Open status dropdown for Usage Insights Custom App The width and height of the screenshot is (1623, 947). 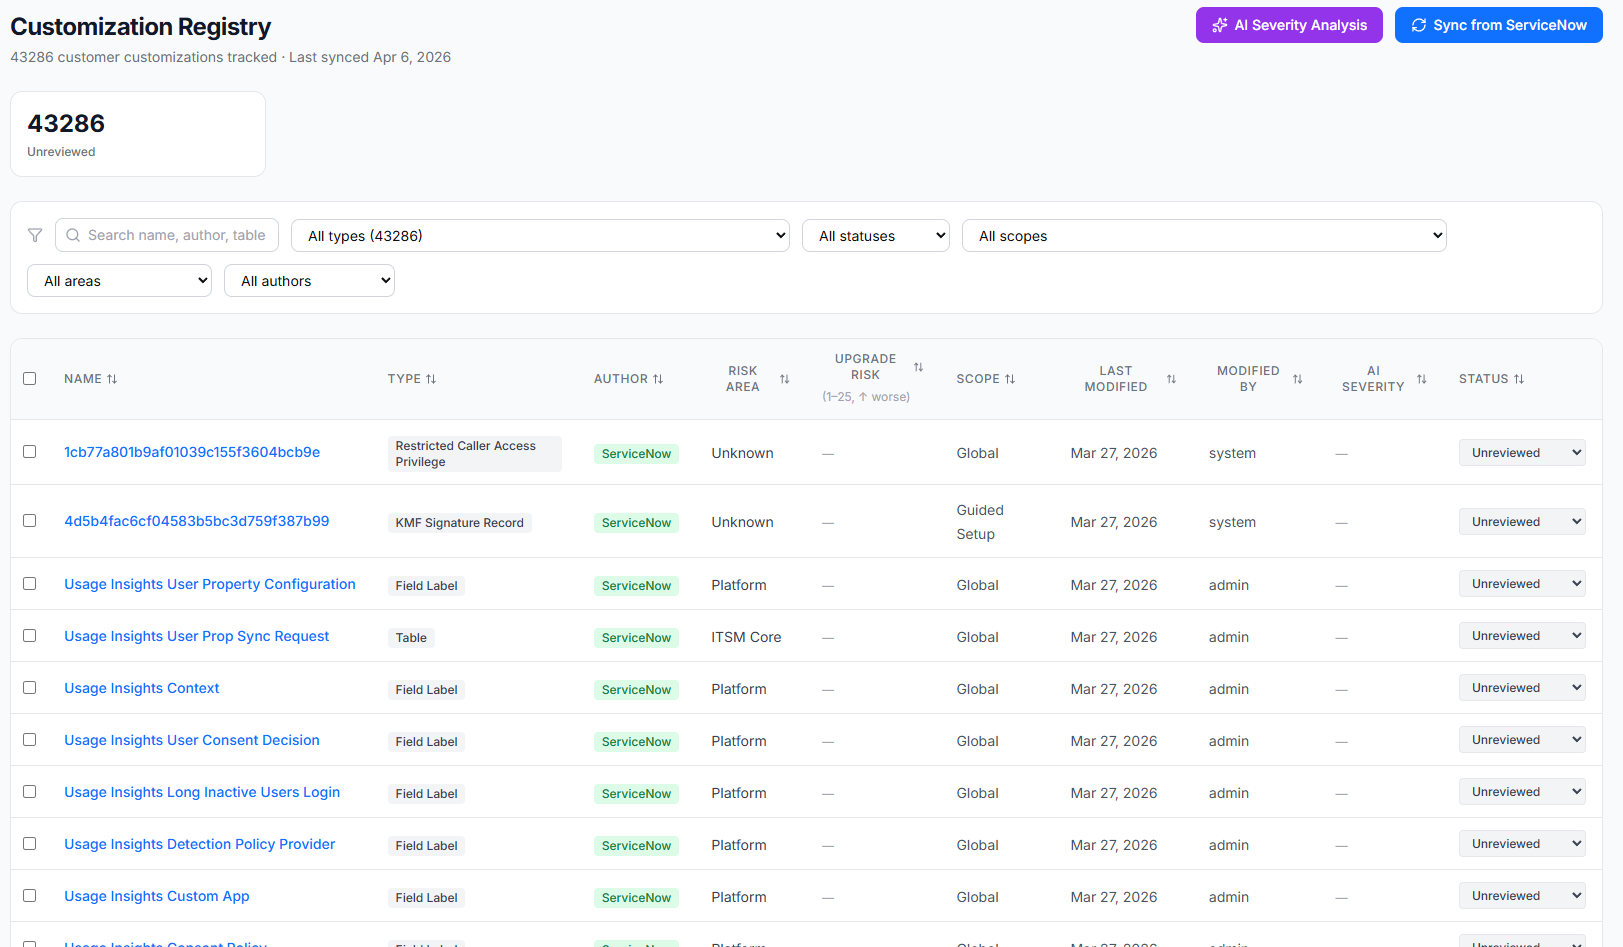point(1521,896)
